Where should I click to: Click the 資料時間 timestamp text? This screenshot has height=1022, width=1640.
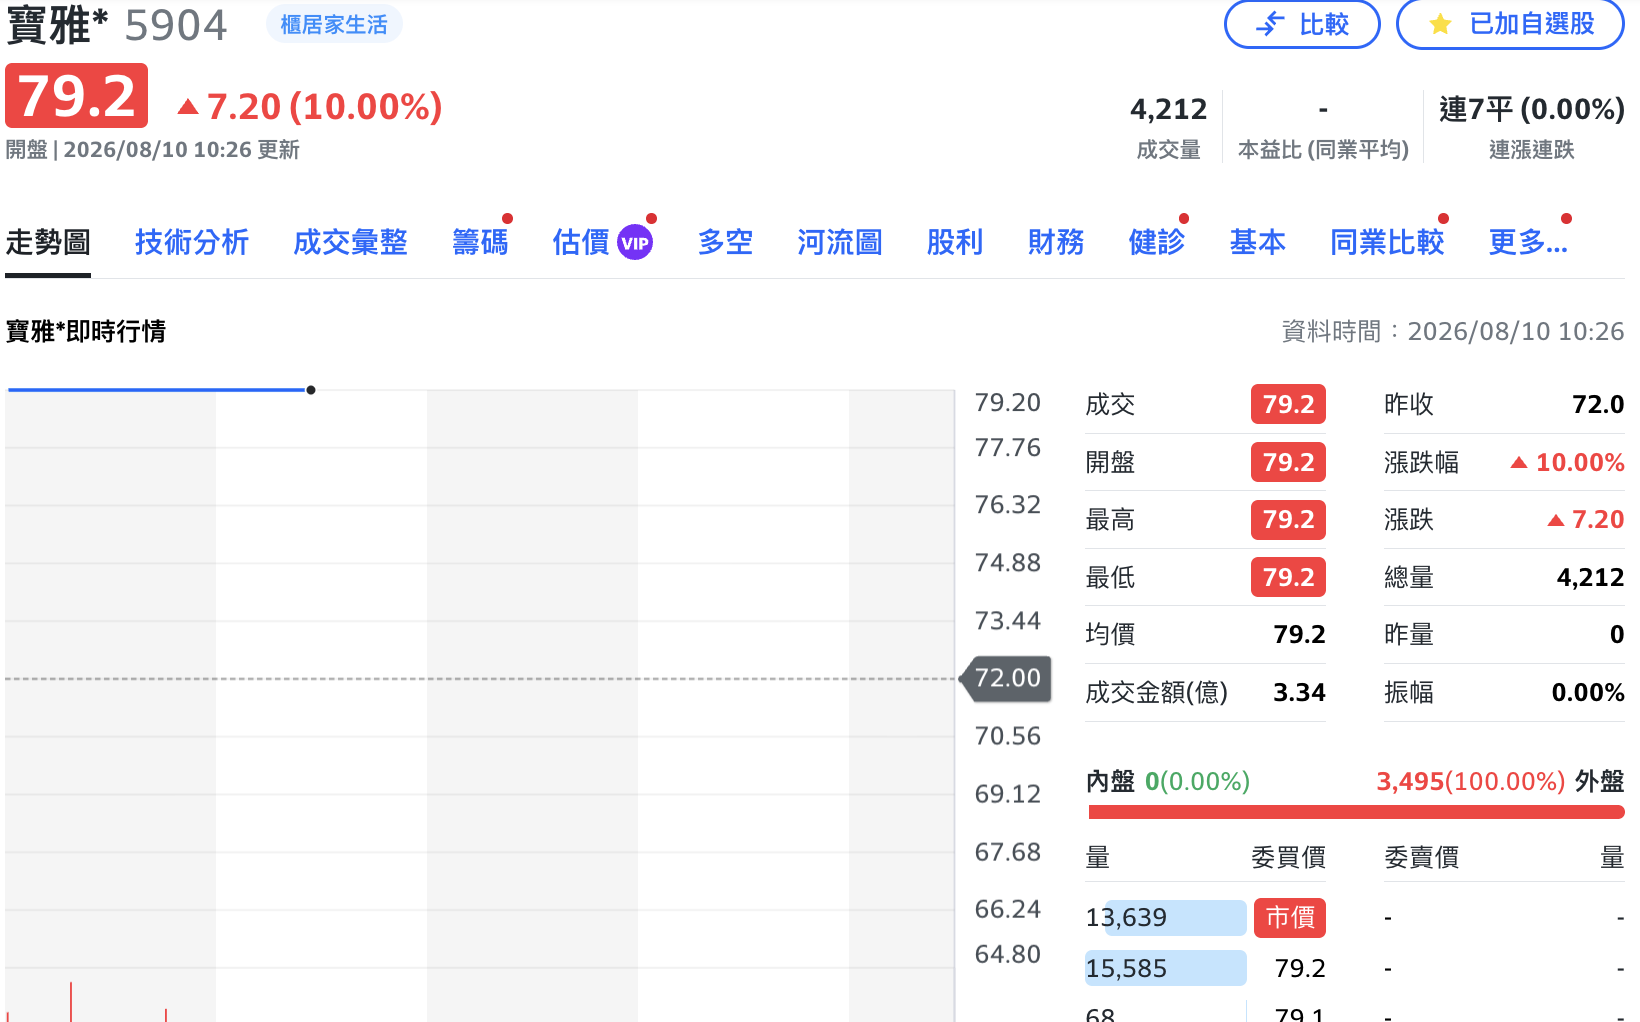coord(1453,331)
